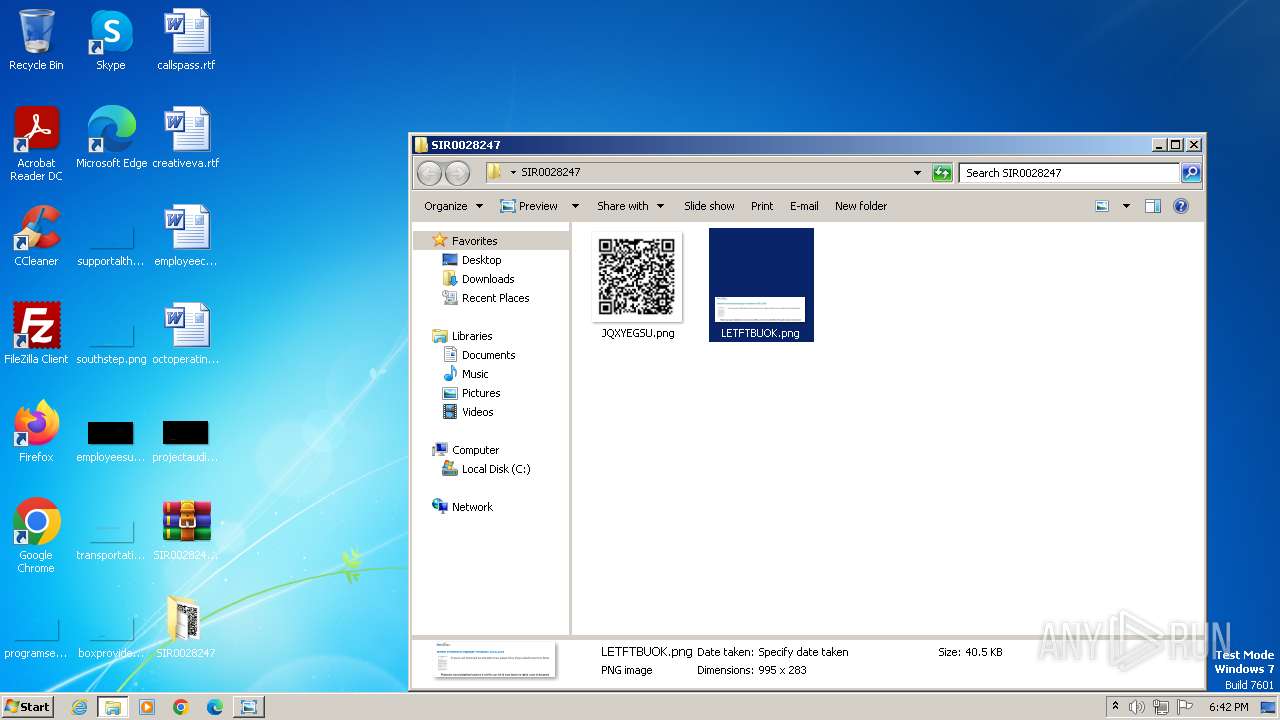This screenshot has height=720, width=1280.
Task: Open Internet Explorer from the taskbar
Action: pos(79,707)
